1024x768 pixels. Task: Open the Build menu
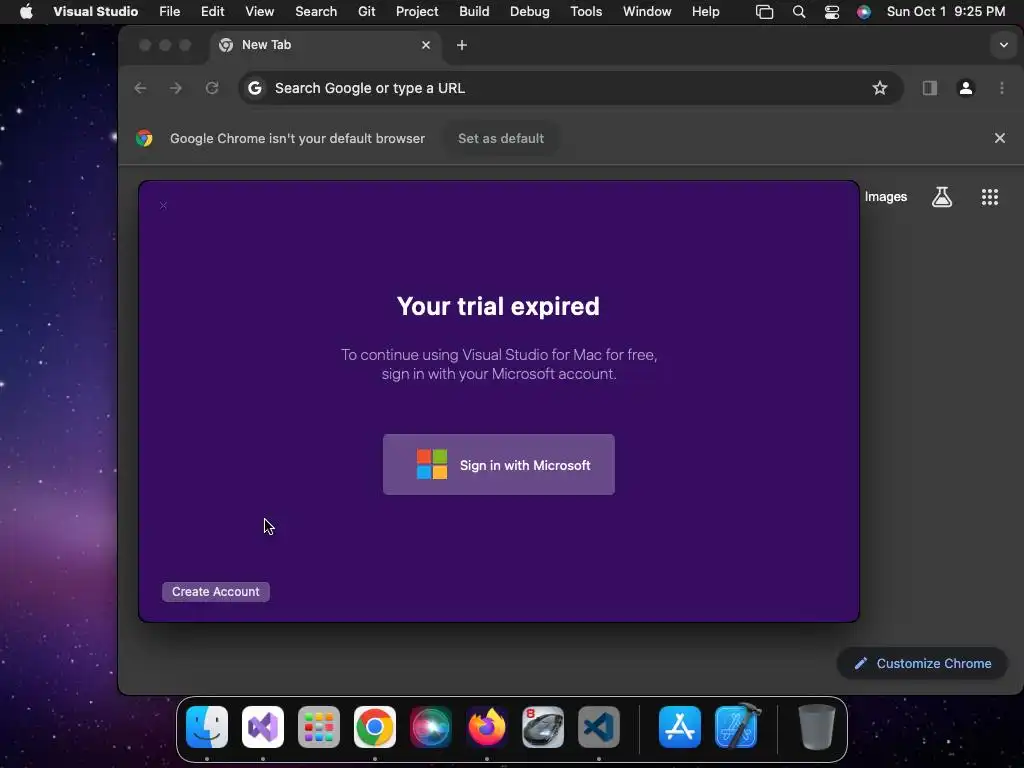click(474, 12)
